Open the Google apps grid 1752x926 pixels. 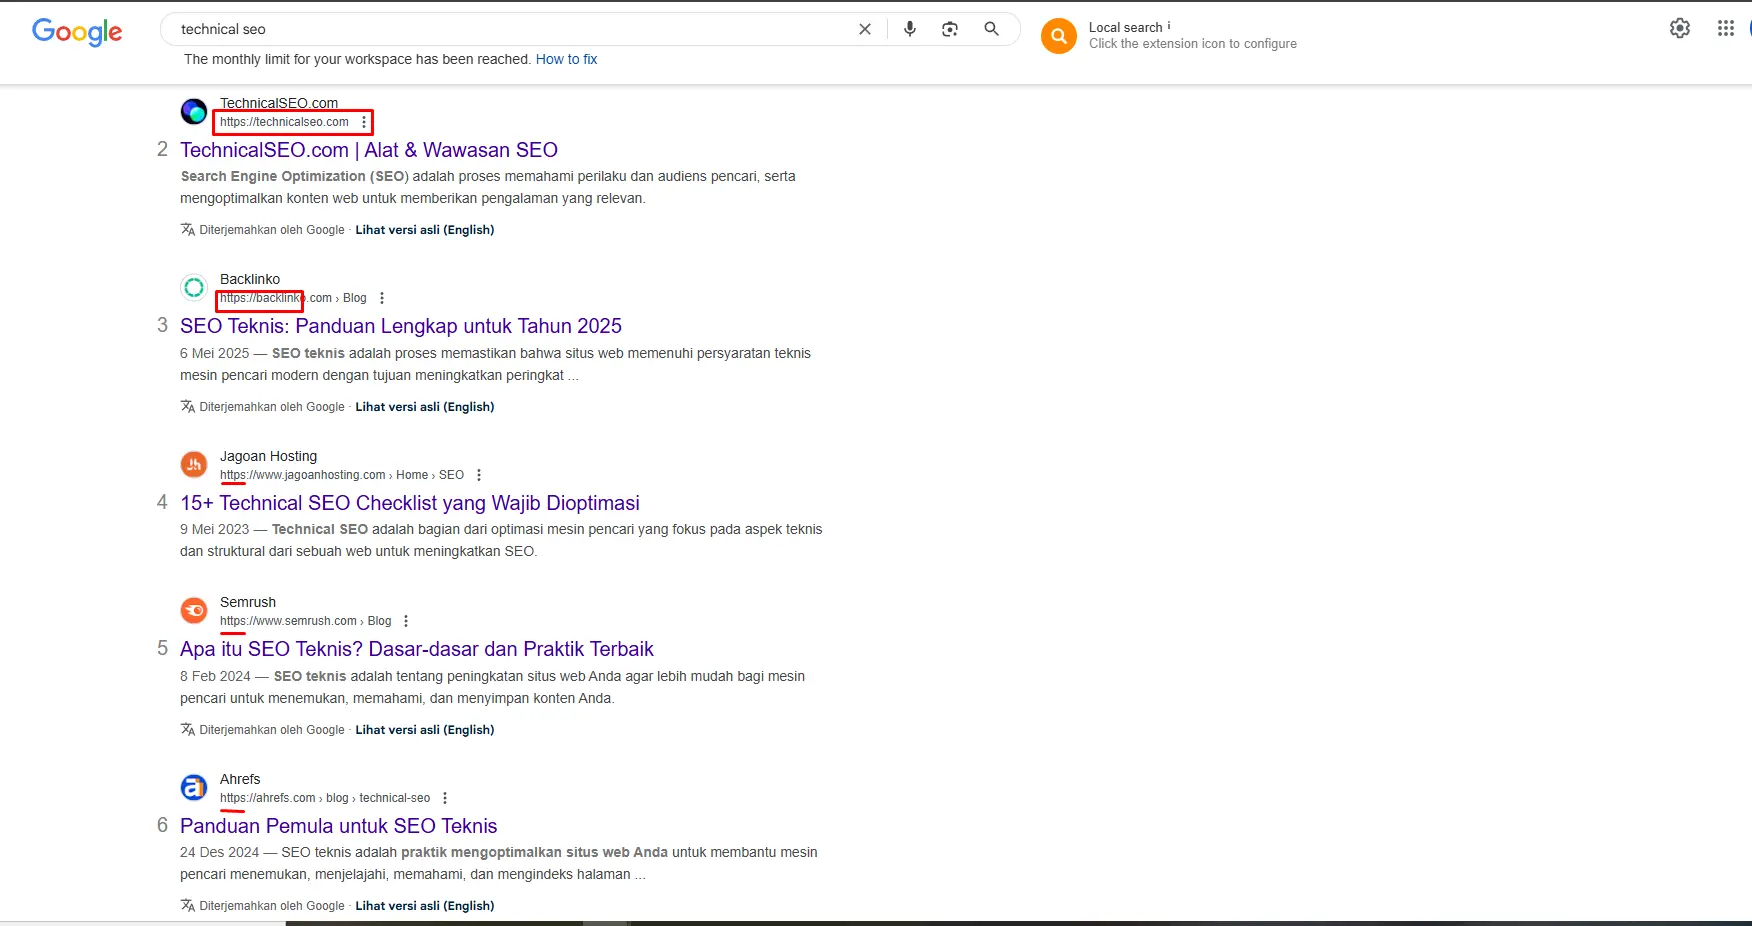(x=1726, y=28)
